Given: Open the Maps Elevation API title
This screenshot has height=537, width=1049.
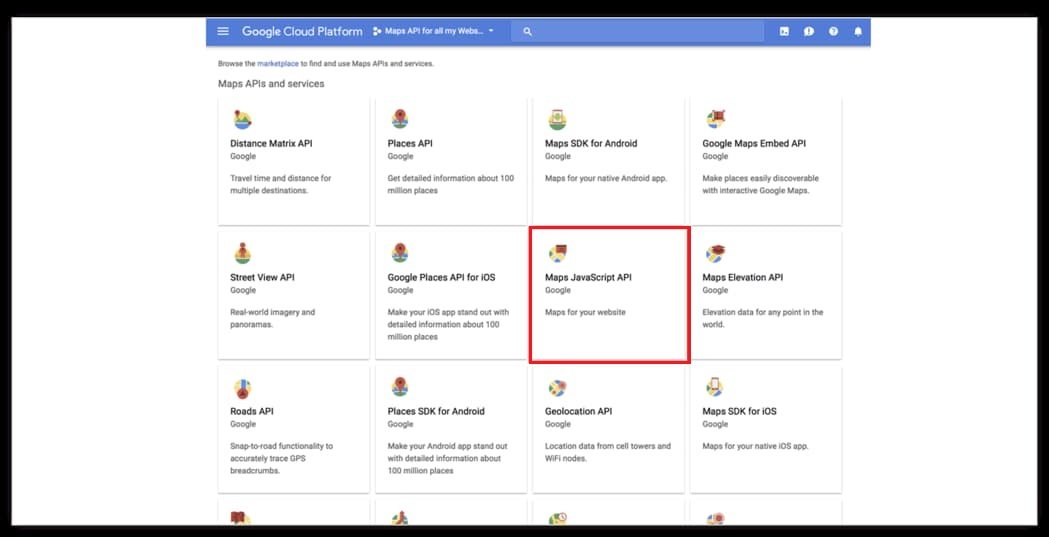Looking at the screenshot, I should point(743,278).
